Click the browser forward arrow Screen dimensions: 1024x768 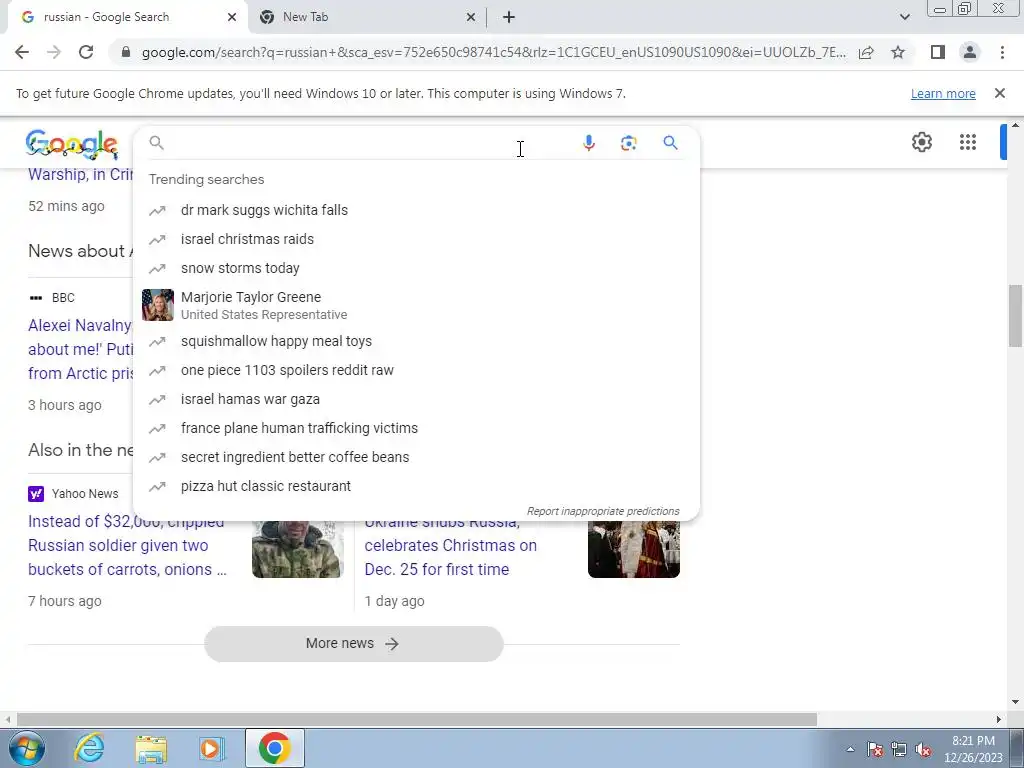click(54, 52)
